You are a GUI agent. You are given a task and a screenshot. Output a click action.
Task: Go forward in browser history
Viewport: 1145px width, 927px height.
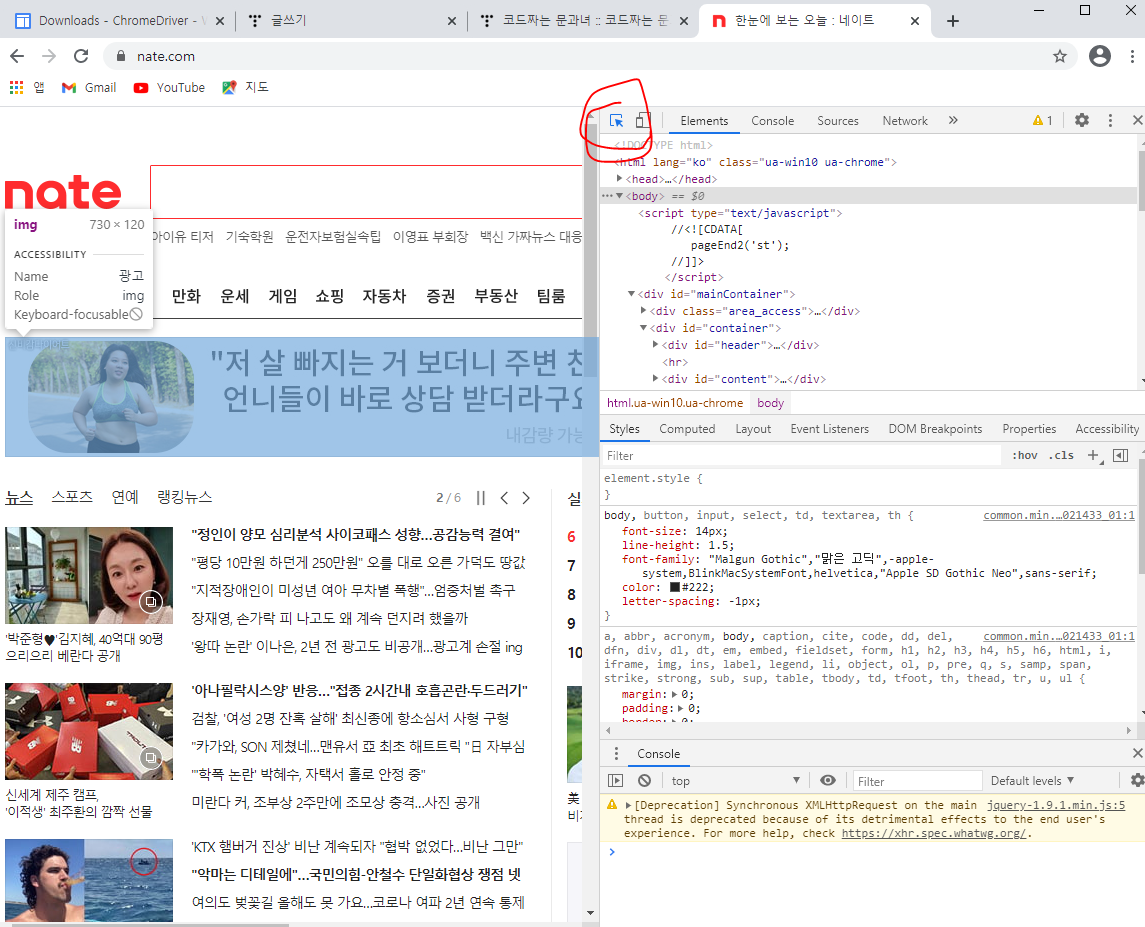(49, 56)
